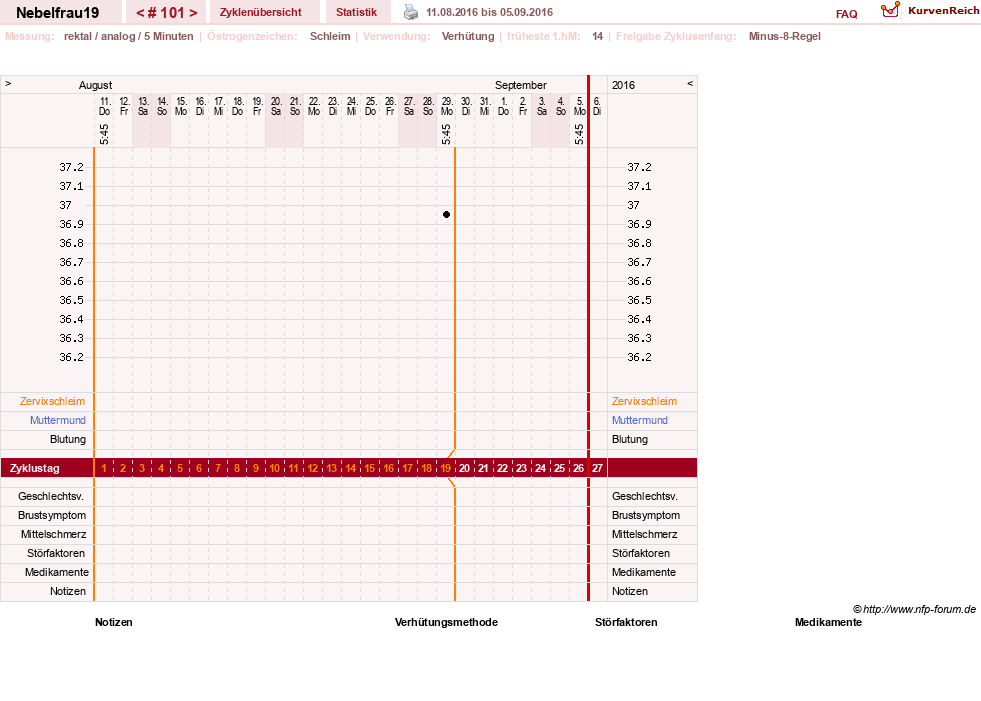
Task: Click the left Geschlechtsv. row label
Action: tap(51, 496)
